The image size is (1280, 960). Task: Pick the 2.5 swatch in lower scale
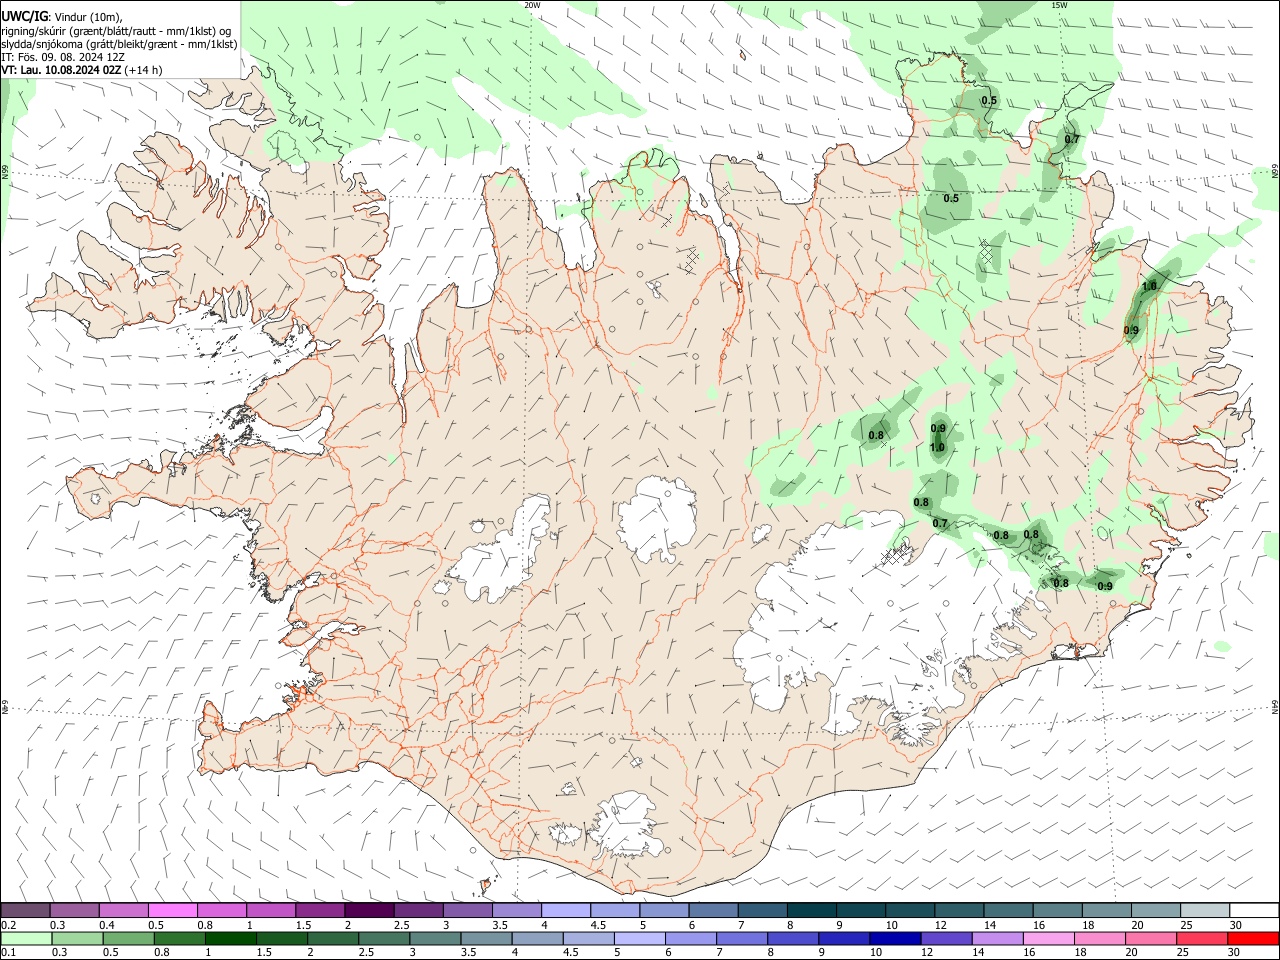[x=384, y=939]
